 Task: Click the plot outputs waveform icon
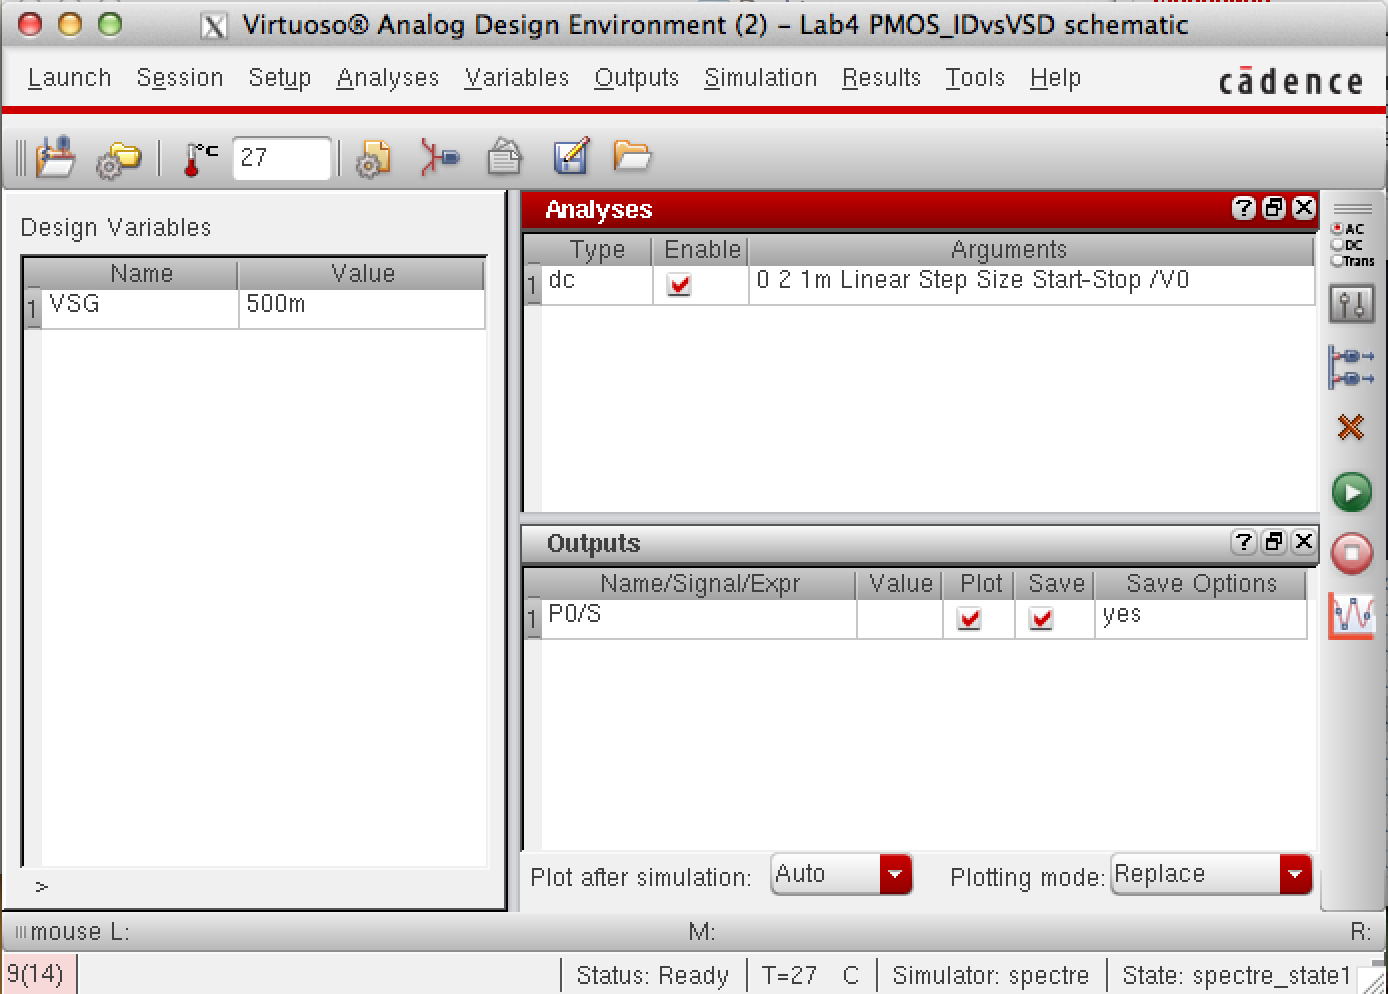click(x=1352, y=616)
